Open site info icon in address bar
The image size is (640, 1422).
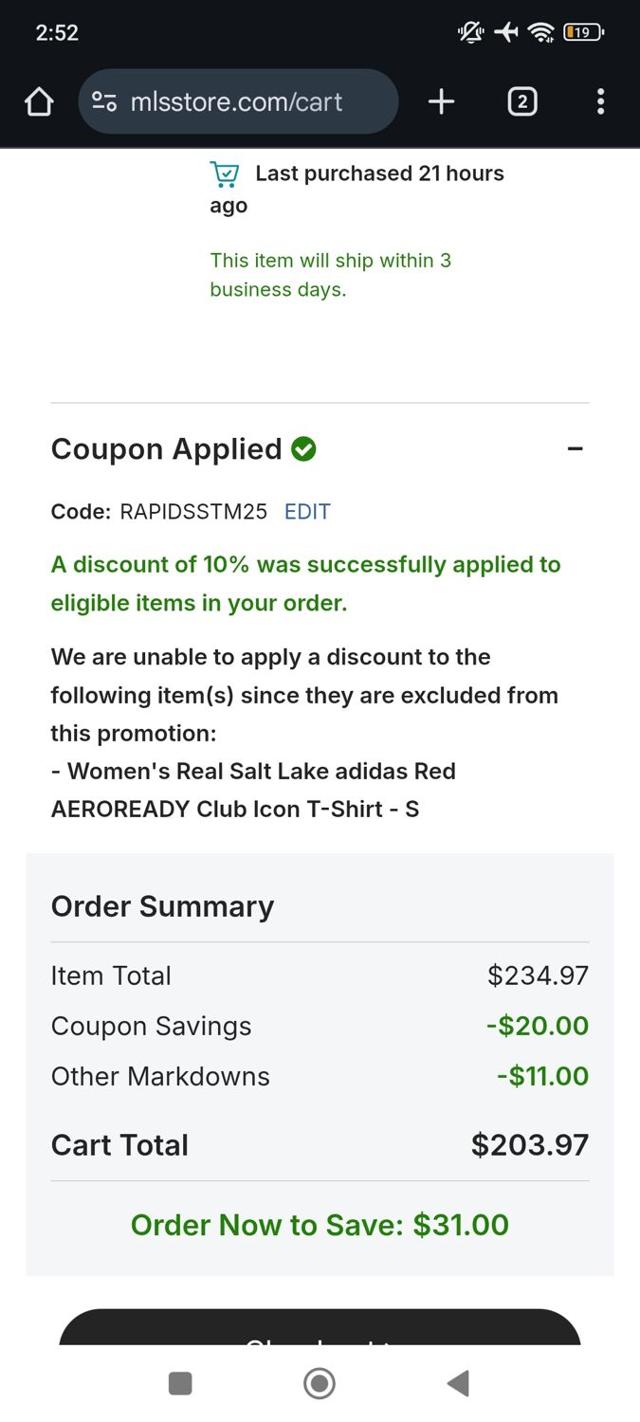104,101
